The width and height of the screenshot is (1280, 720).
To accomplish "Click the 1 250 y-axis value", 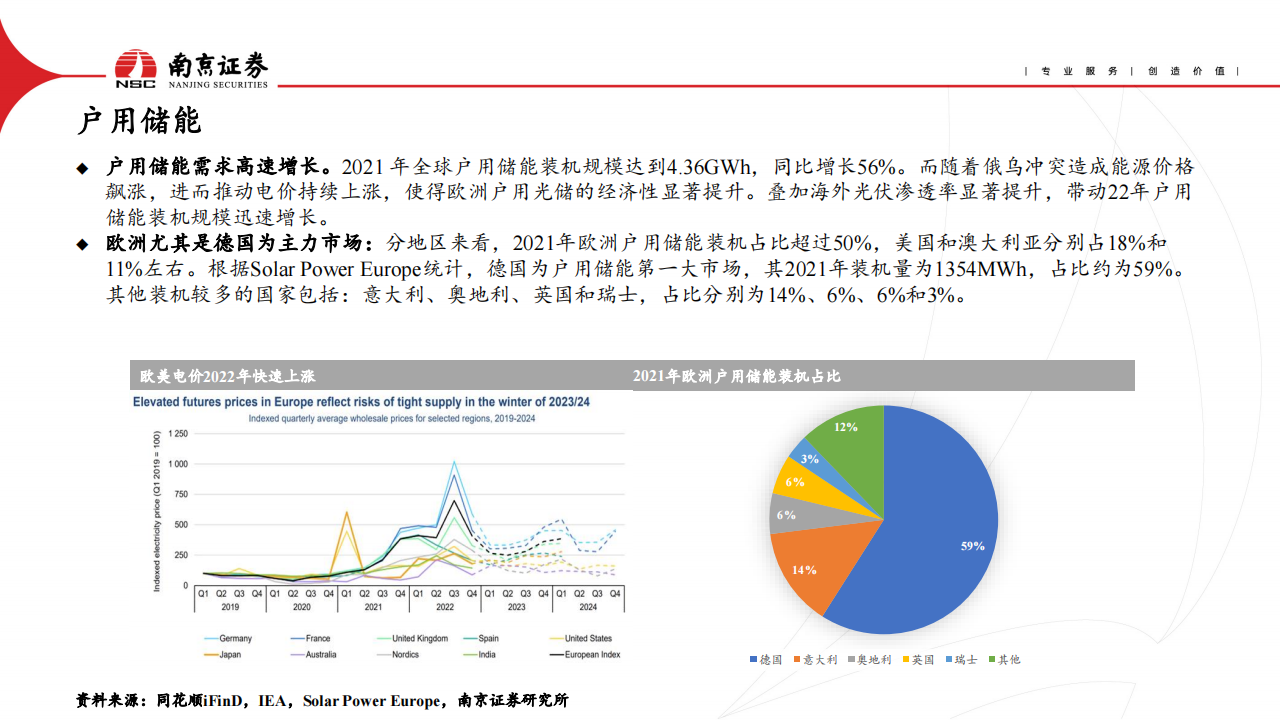I will [177, 434].
